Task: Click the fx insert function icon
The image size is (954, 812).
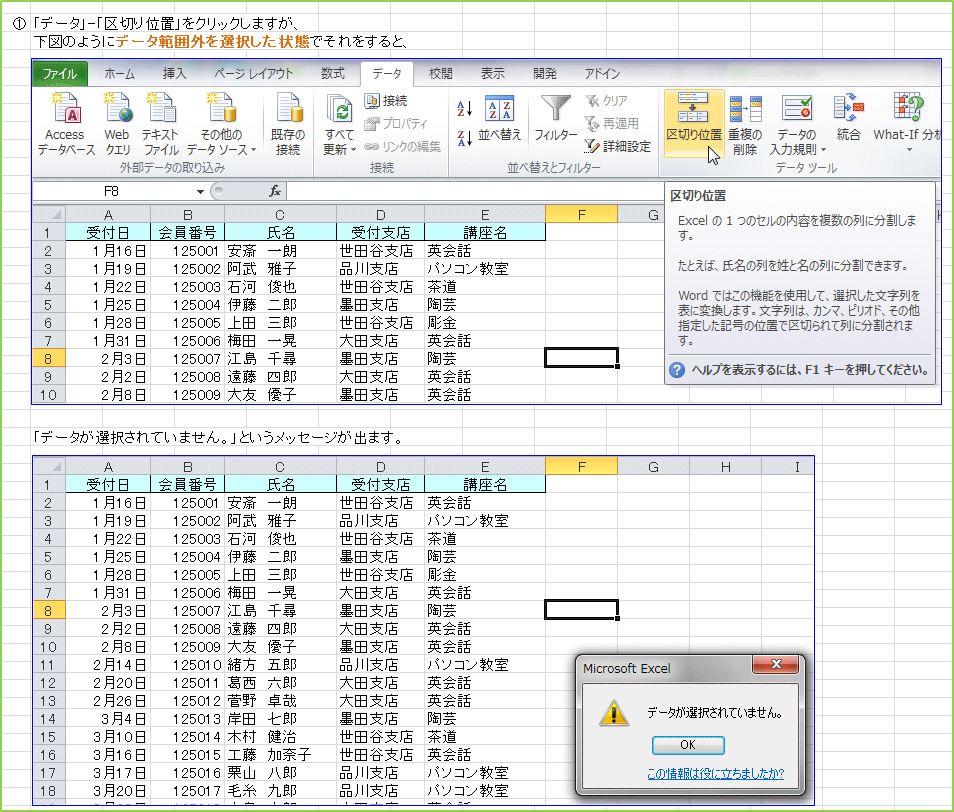Action: point(275,191)
